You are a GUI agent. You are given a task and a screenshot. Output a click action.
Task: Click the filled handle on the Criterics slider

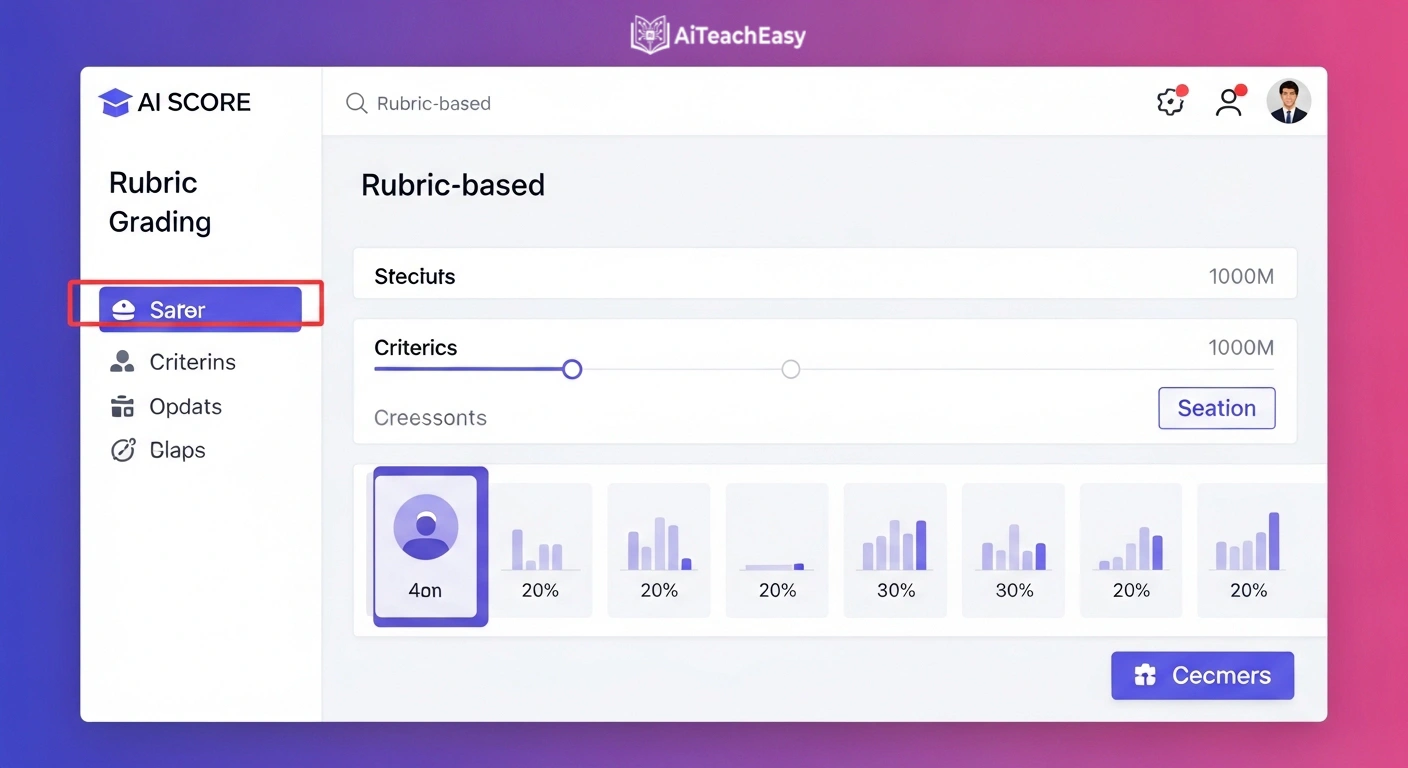click(572, 369)
